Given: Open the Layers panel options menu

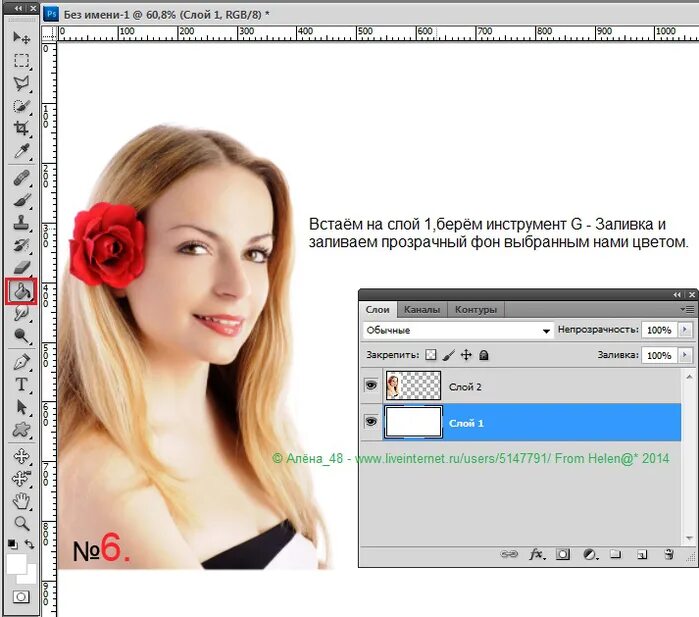Looking at the screenshot, I should pos(689,309).
